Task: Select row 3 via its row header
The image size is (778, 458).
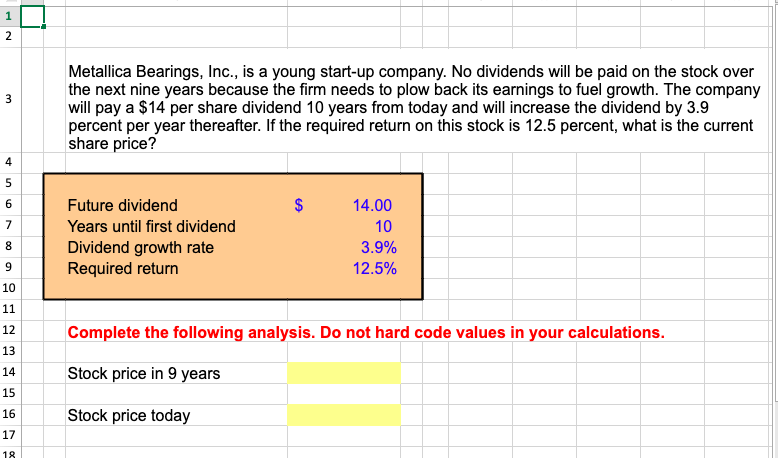Action: pos(8,99)
